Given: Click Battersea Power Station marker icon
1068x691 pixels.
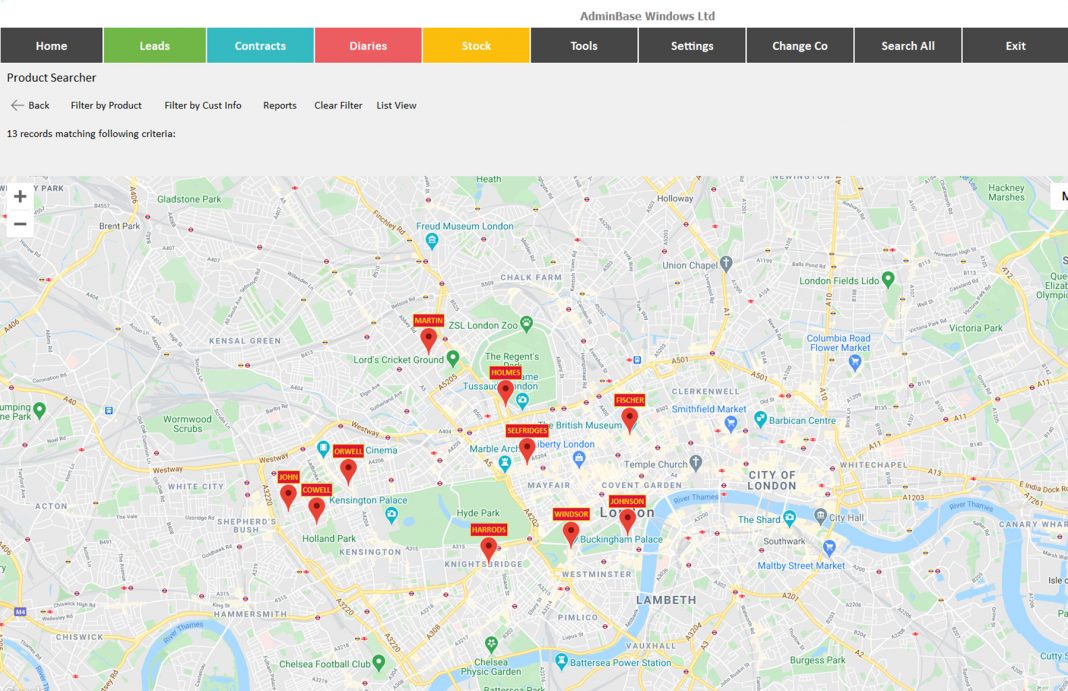Looking at the screenshot, I should (561, 660).
